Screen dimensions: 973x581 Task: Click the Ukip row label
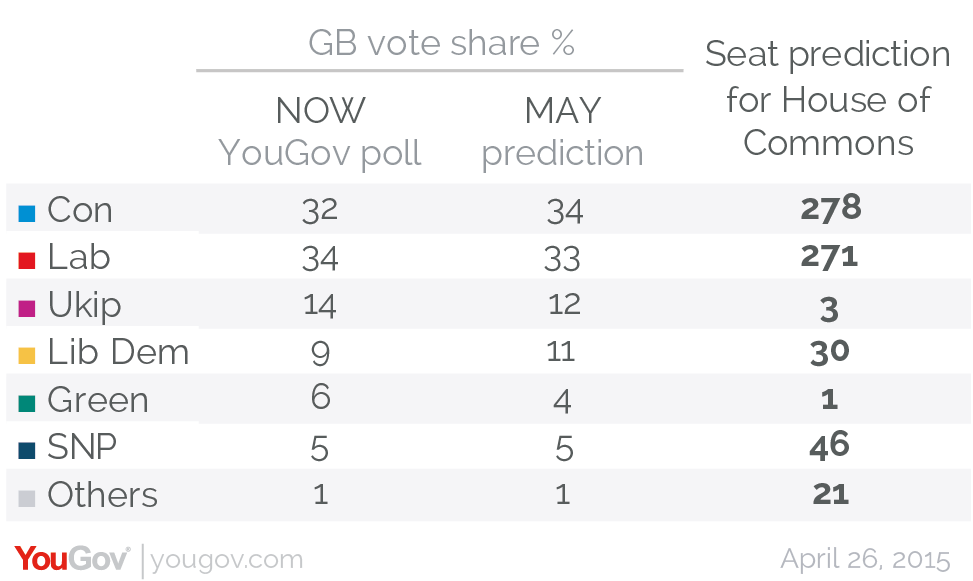[x=84, y=306]
